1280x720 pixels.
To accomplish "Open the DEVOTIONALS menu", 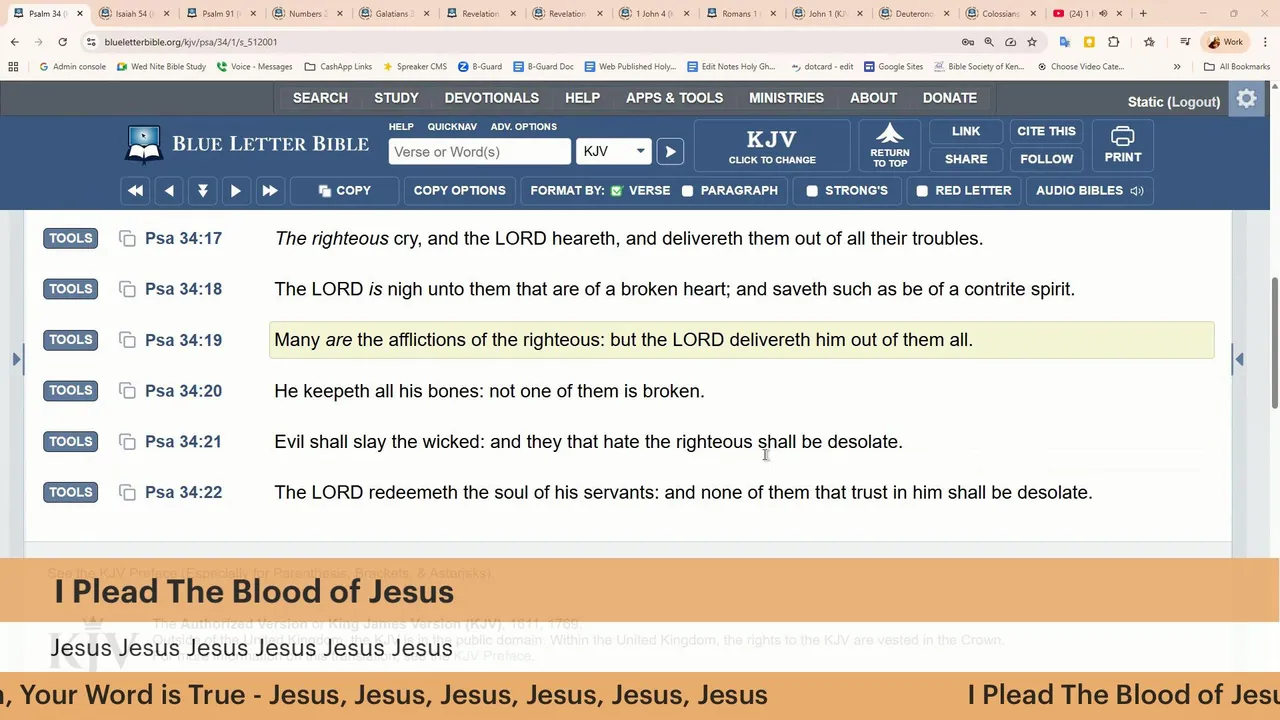I will [491, 98].
